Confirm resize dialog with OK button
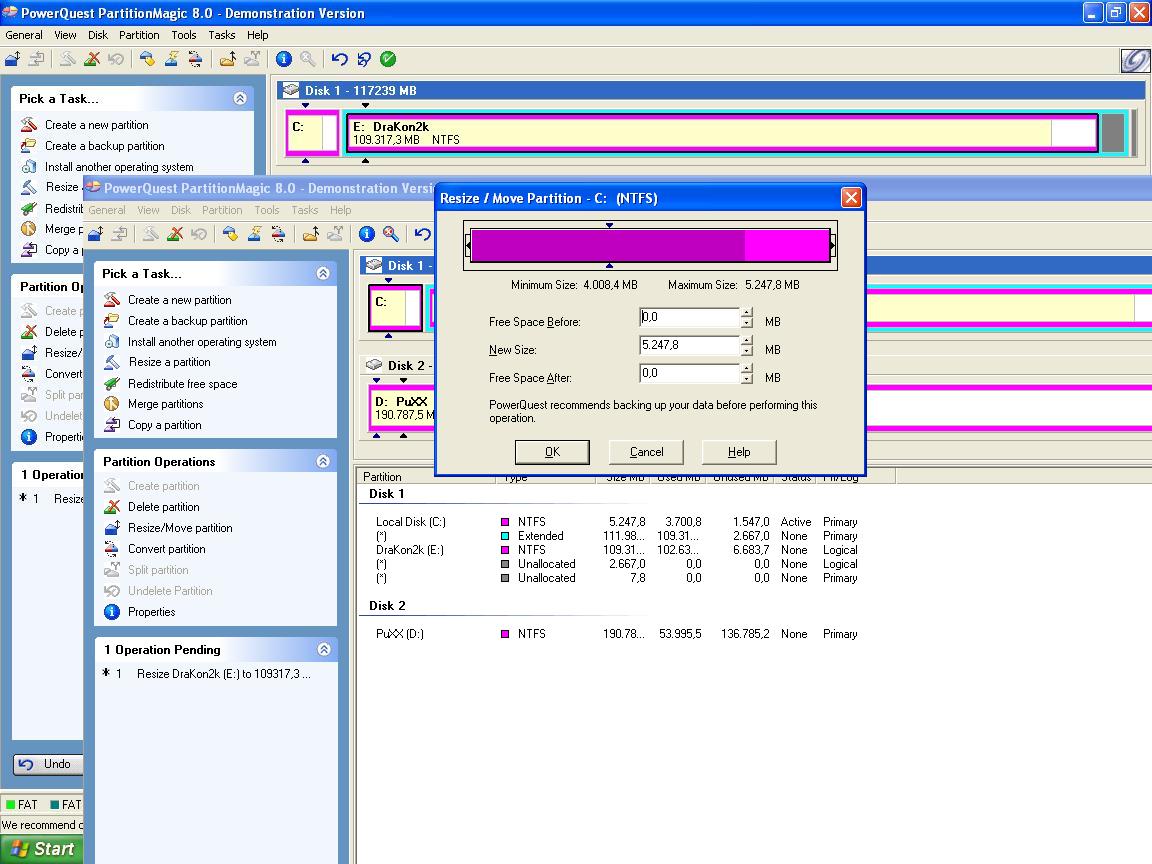1152x864 pixels. [x=552, y=452]
